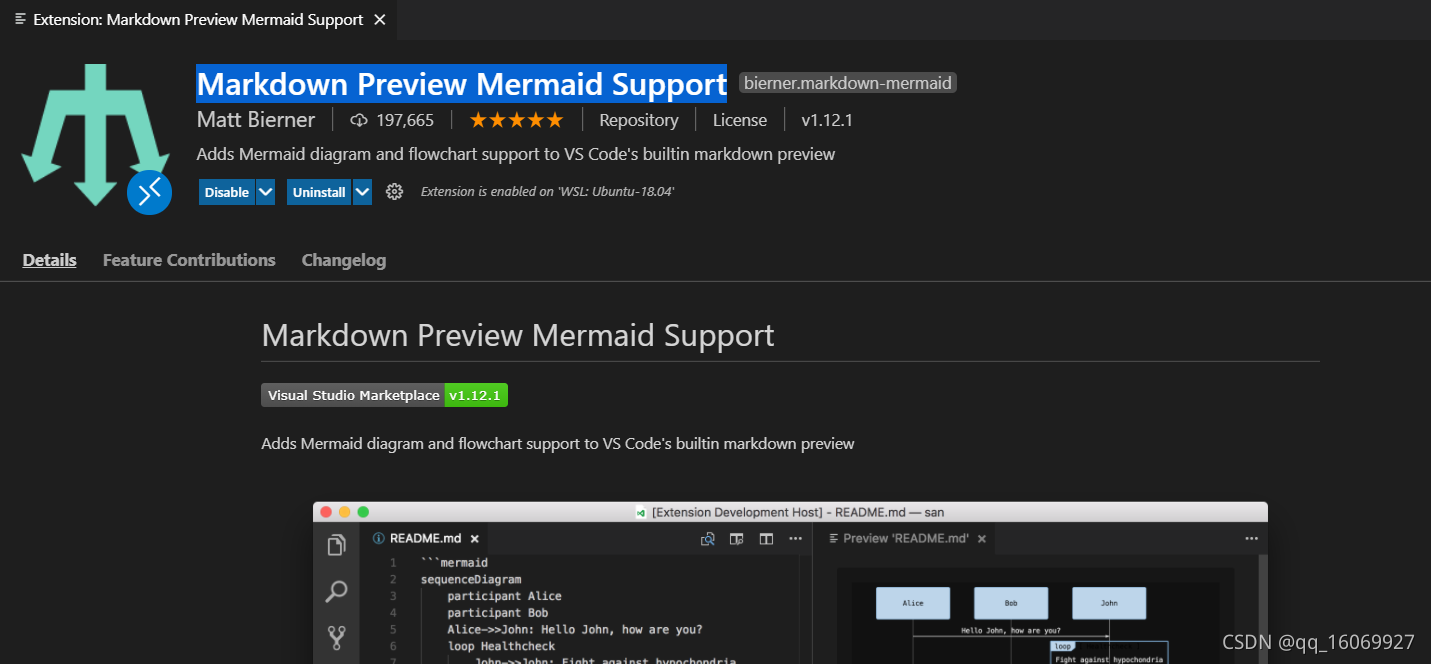1431x664 pixels.
Task: Click open preview to the side icon in demo
Action: [736, 538]
